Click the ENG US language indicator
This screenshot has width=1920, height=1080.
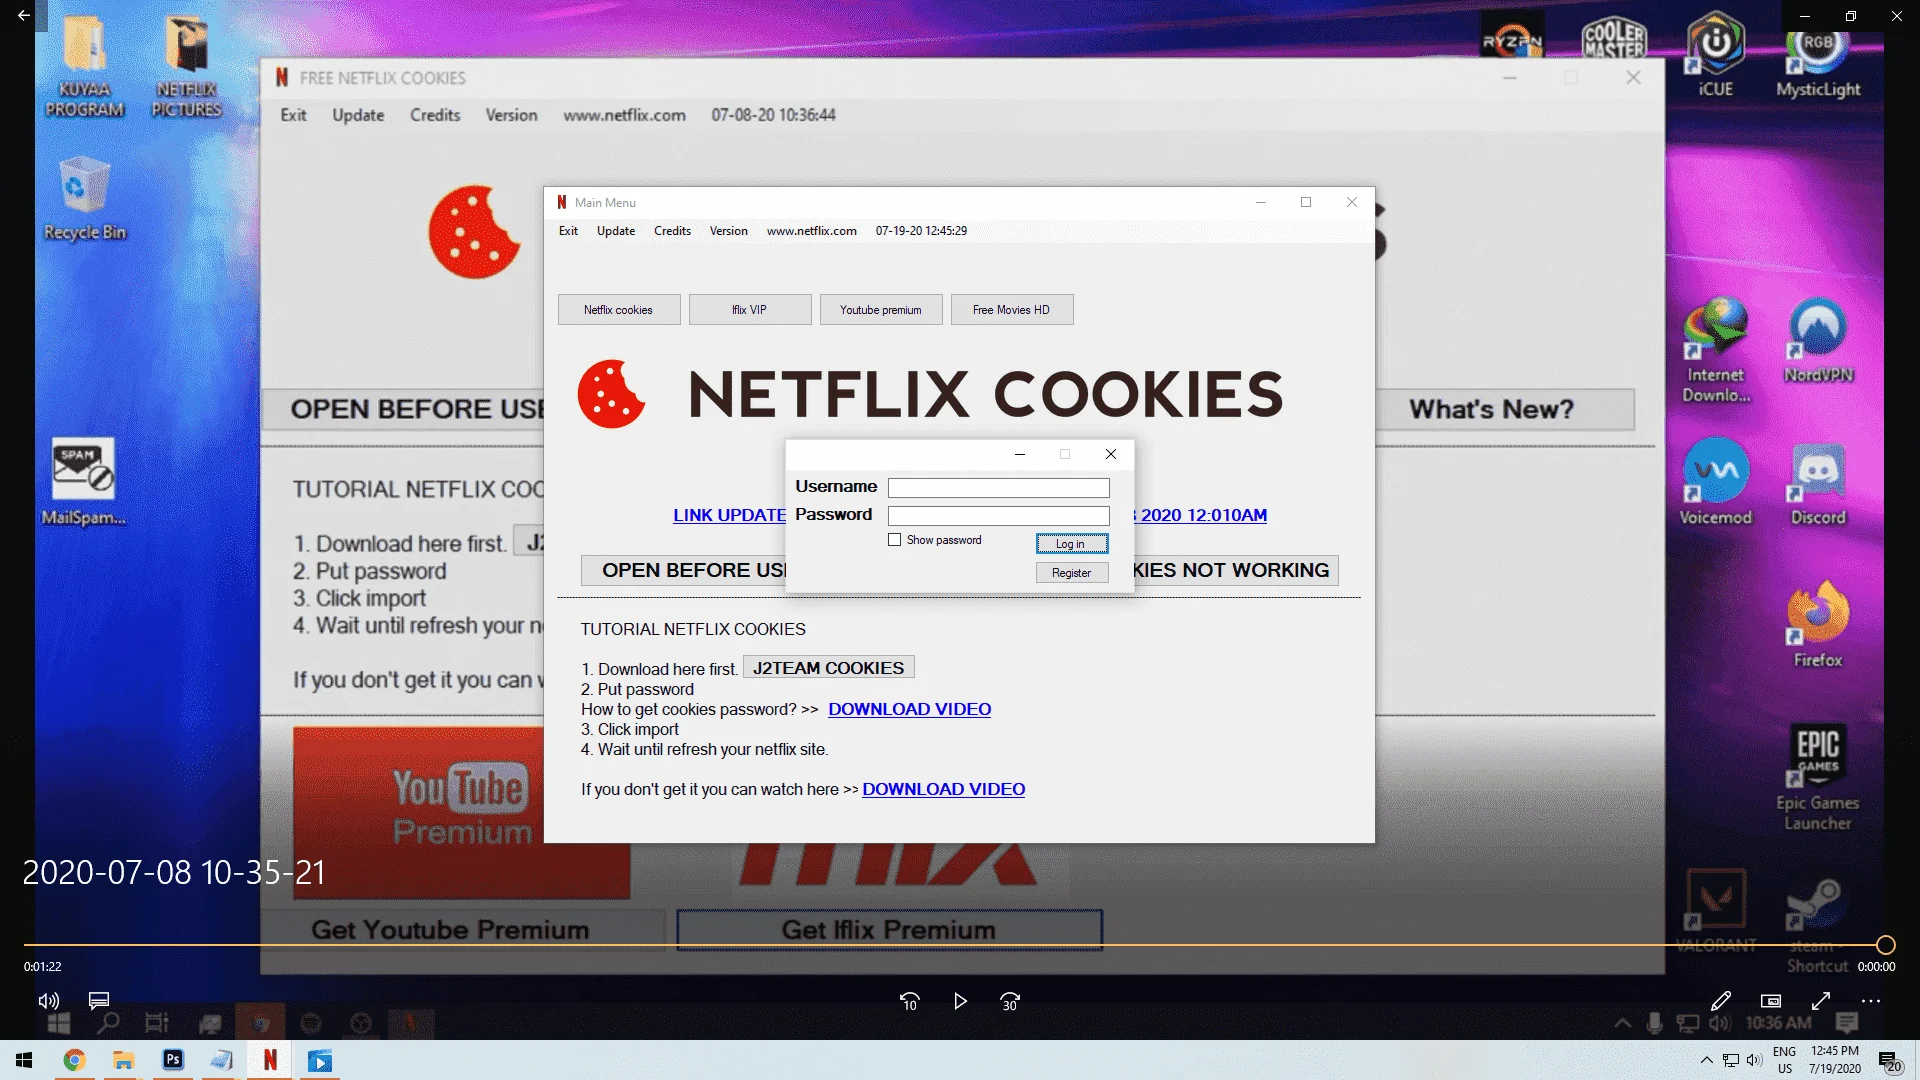point(1785,1060)
